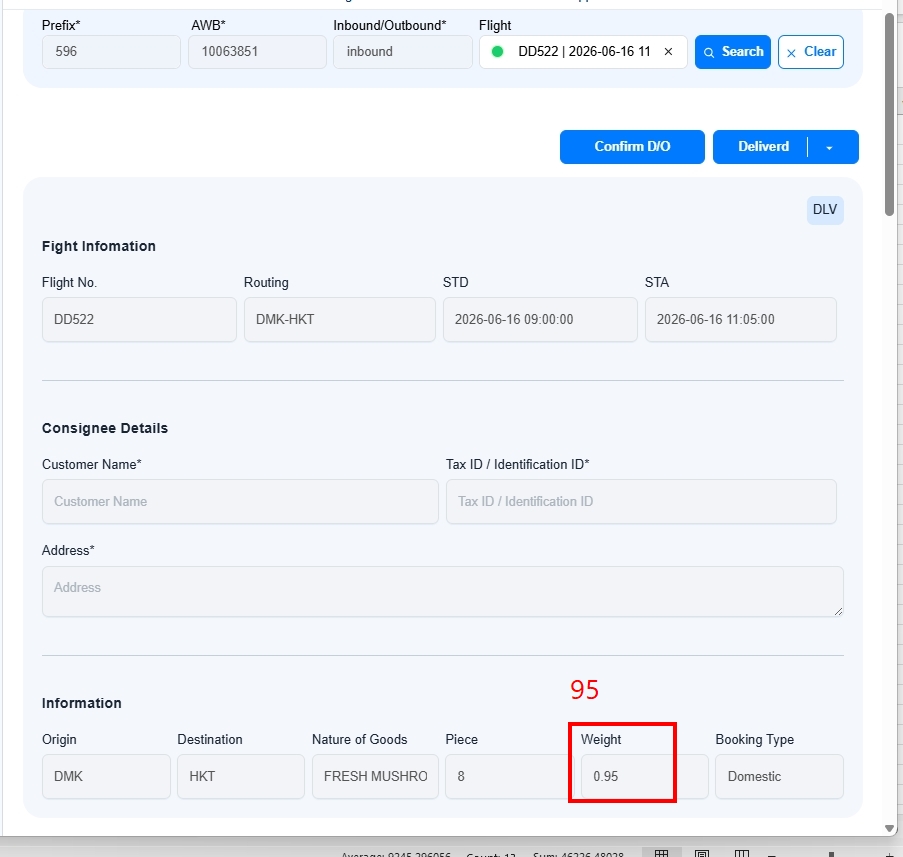Click inside the Address text area

click(x=442, y=591)
